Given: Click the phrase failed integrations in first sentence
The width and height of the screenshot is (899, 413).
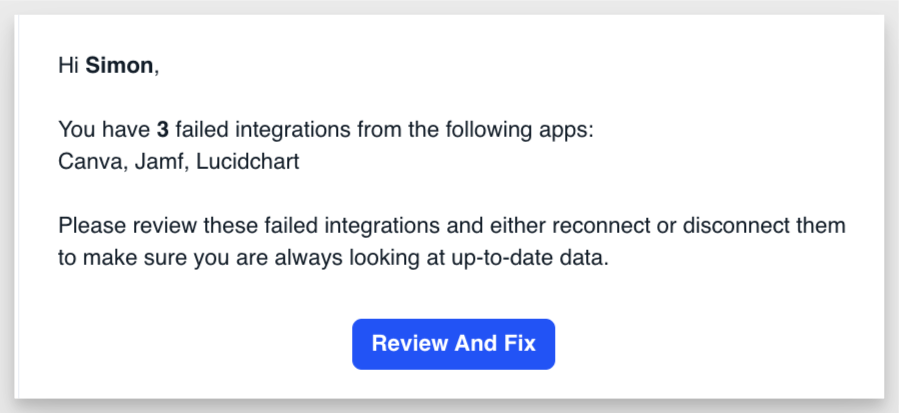Looking at the screenshot, I should tap(263, 130).
